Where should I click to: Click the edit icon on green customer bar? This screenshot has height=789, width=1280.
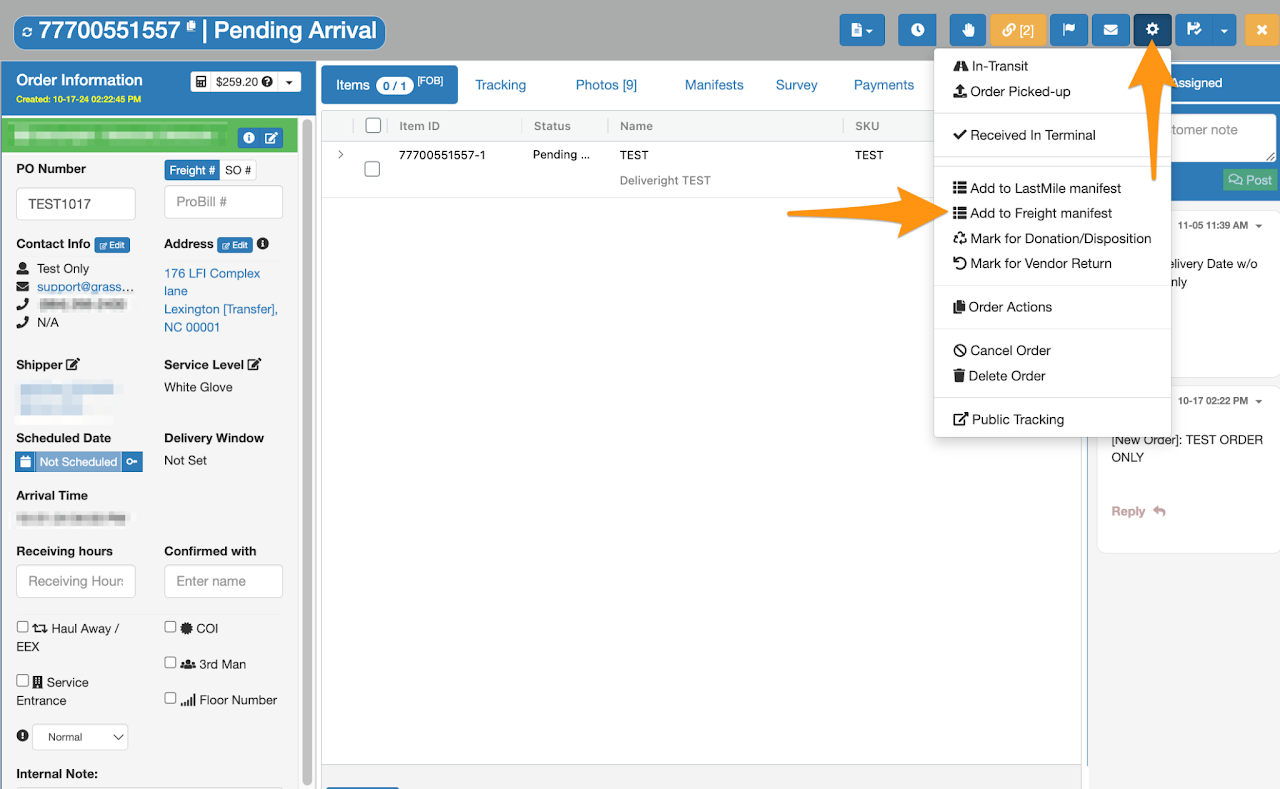tap(271, 137)
